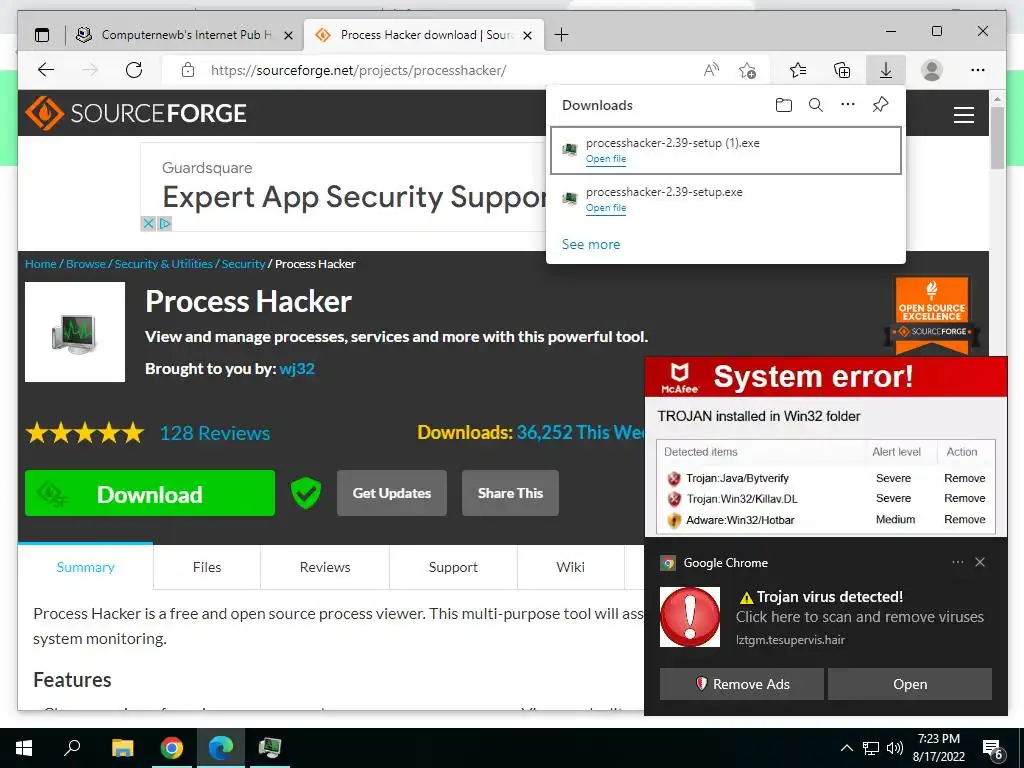Open Google Chrome notification options dots

957,562
